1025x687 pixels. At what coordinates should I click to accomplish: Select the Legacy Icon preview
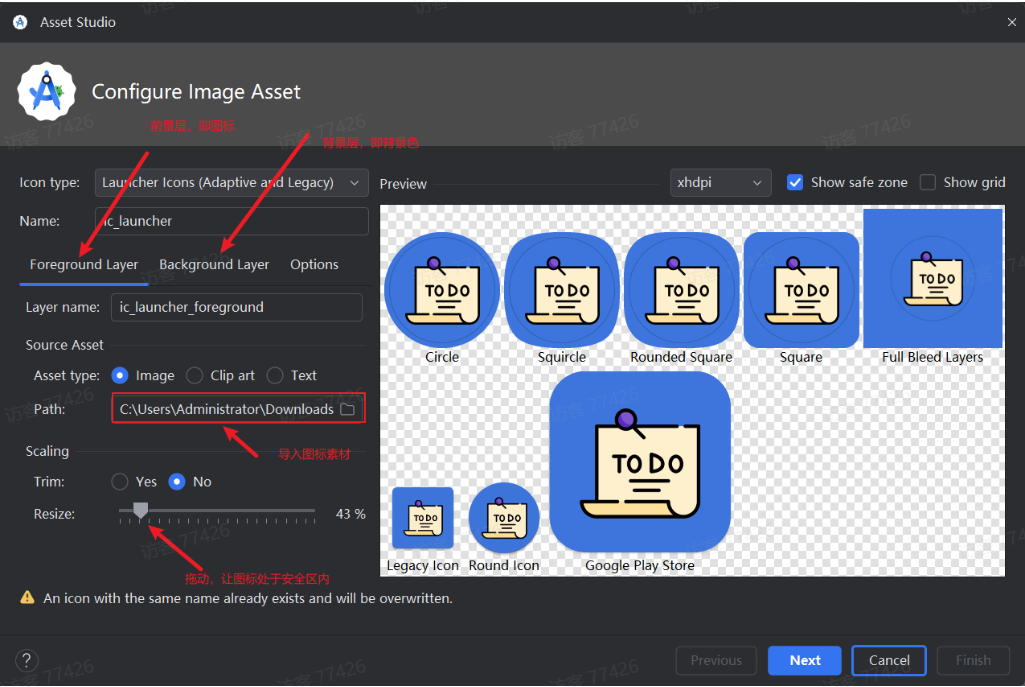click(423, 518)
